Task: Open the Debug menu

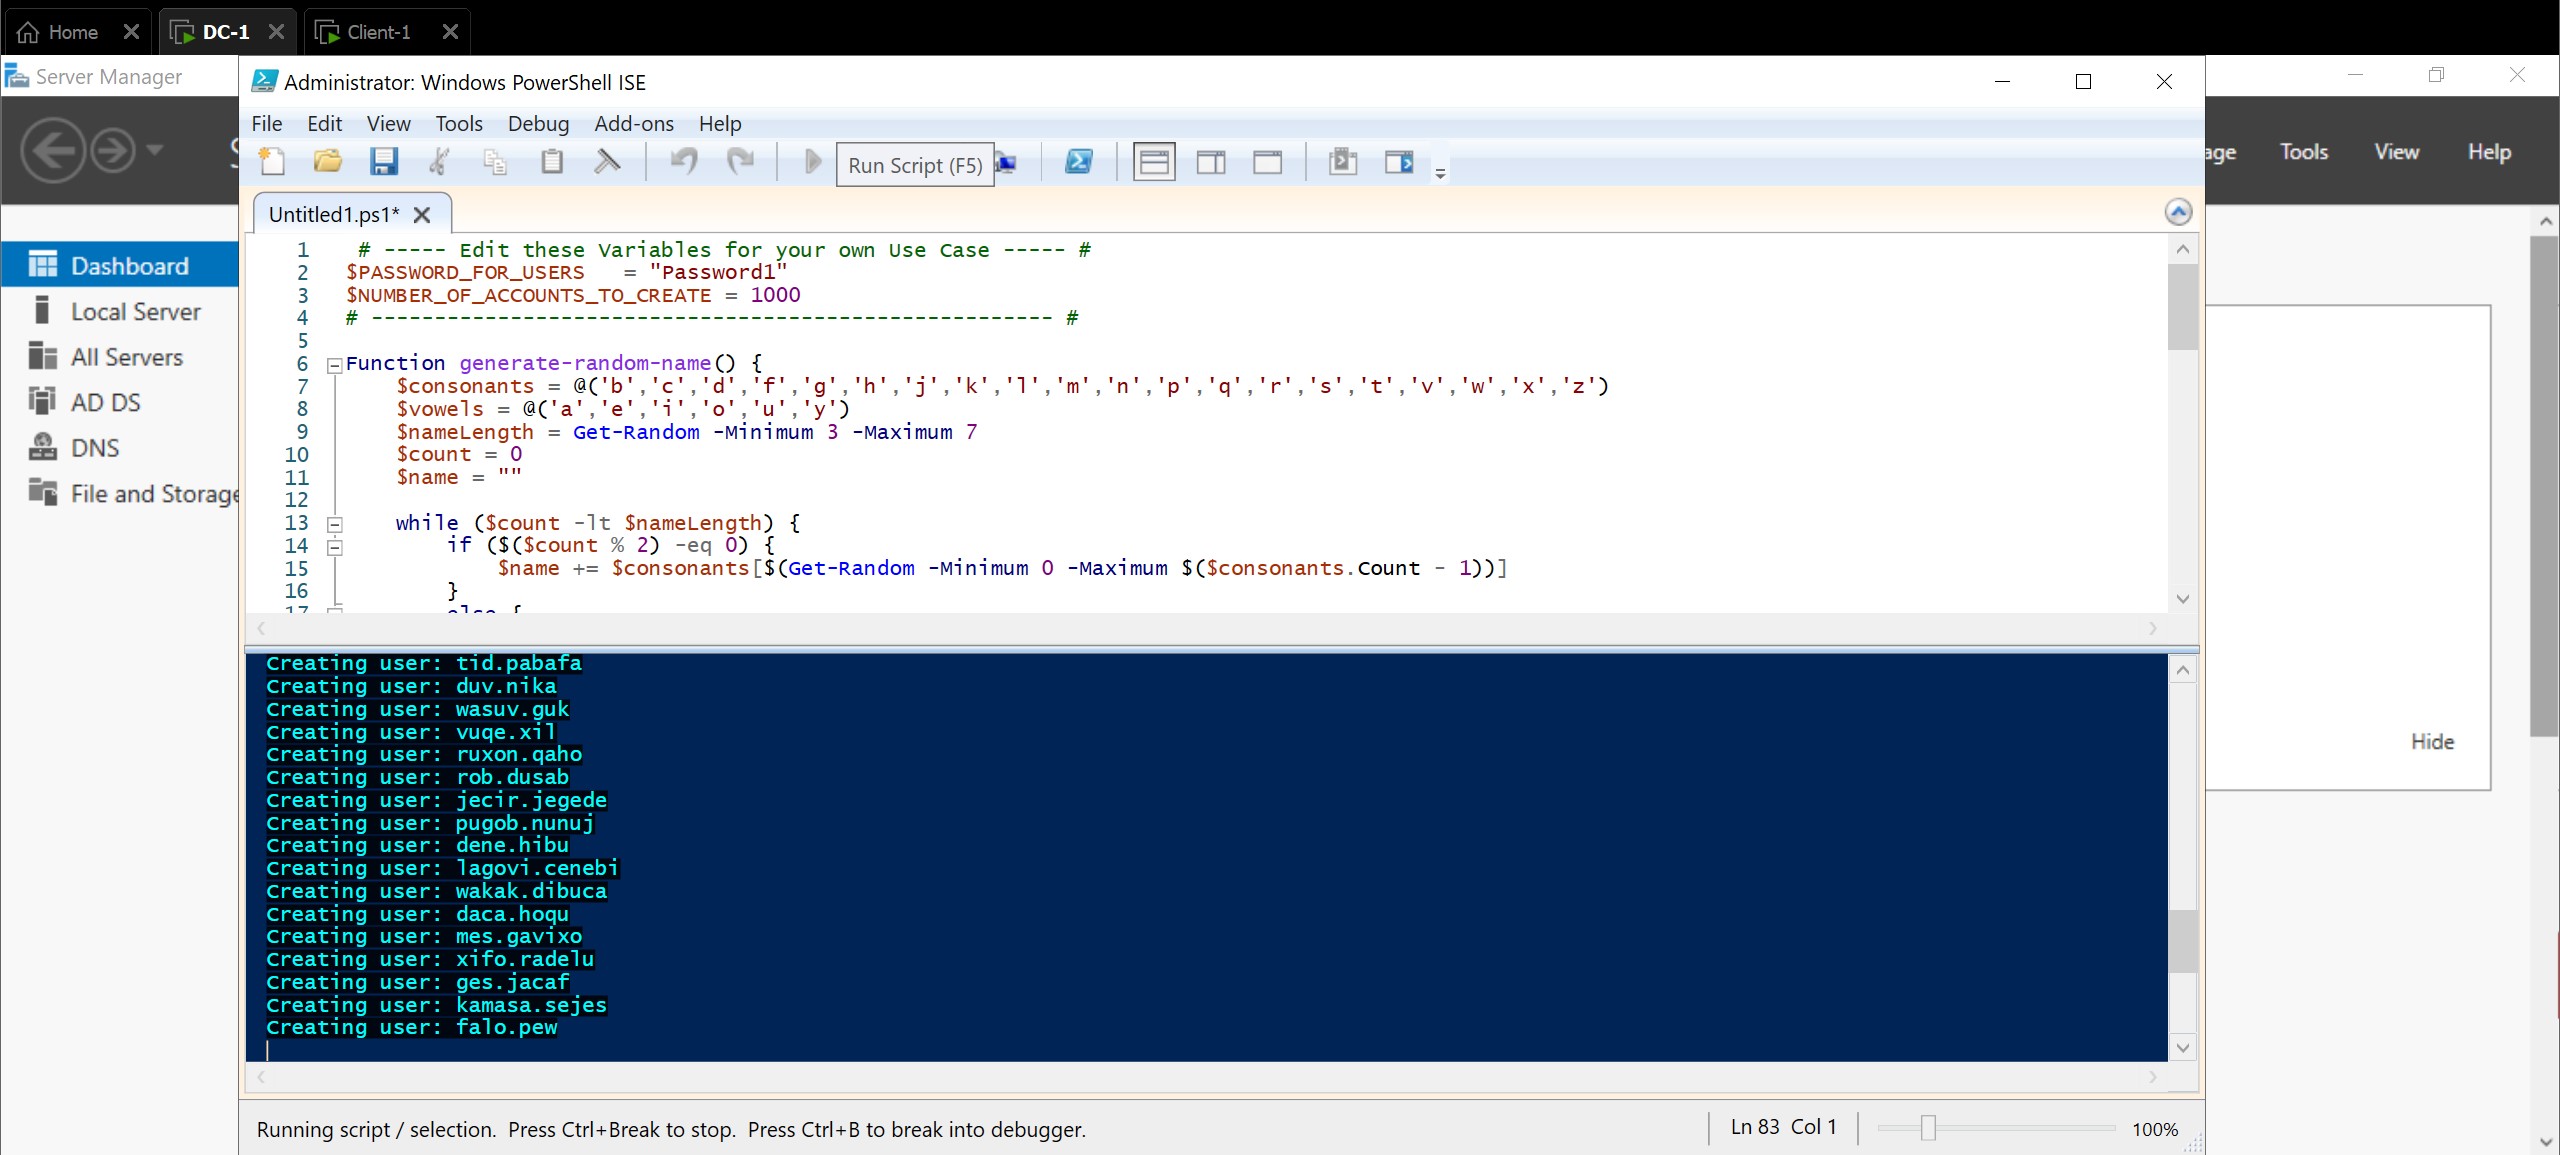Action: coord(538,124)
